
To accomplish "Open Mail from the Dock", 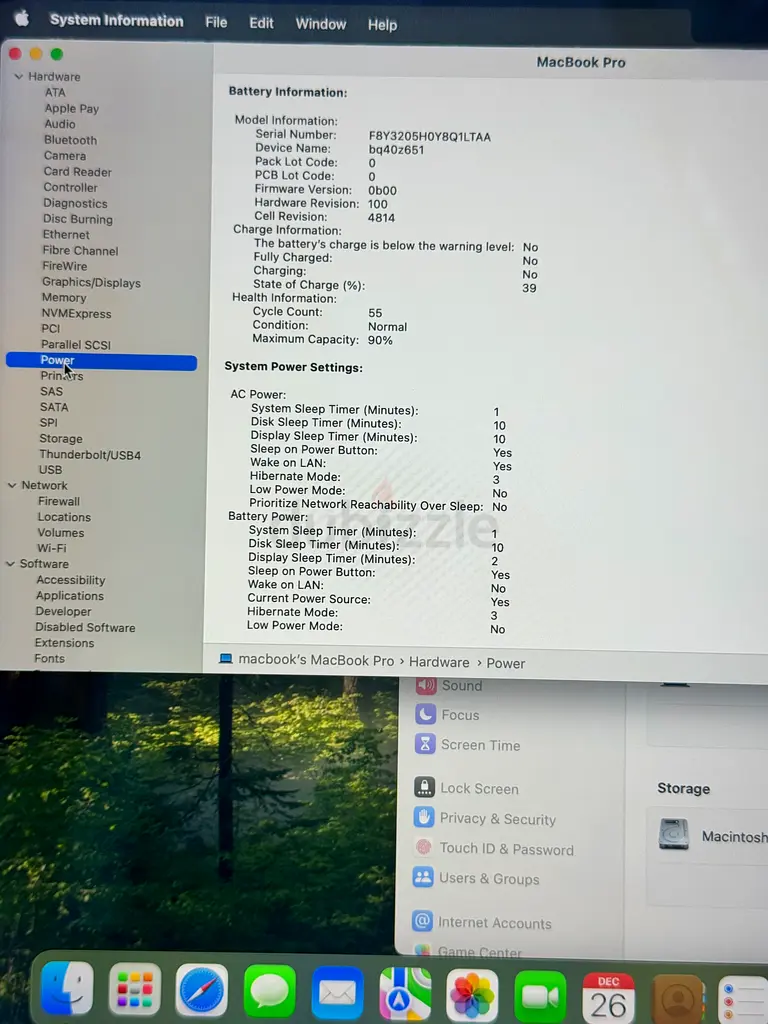I will [337, 993].
